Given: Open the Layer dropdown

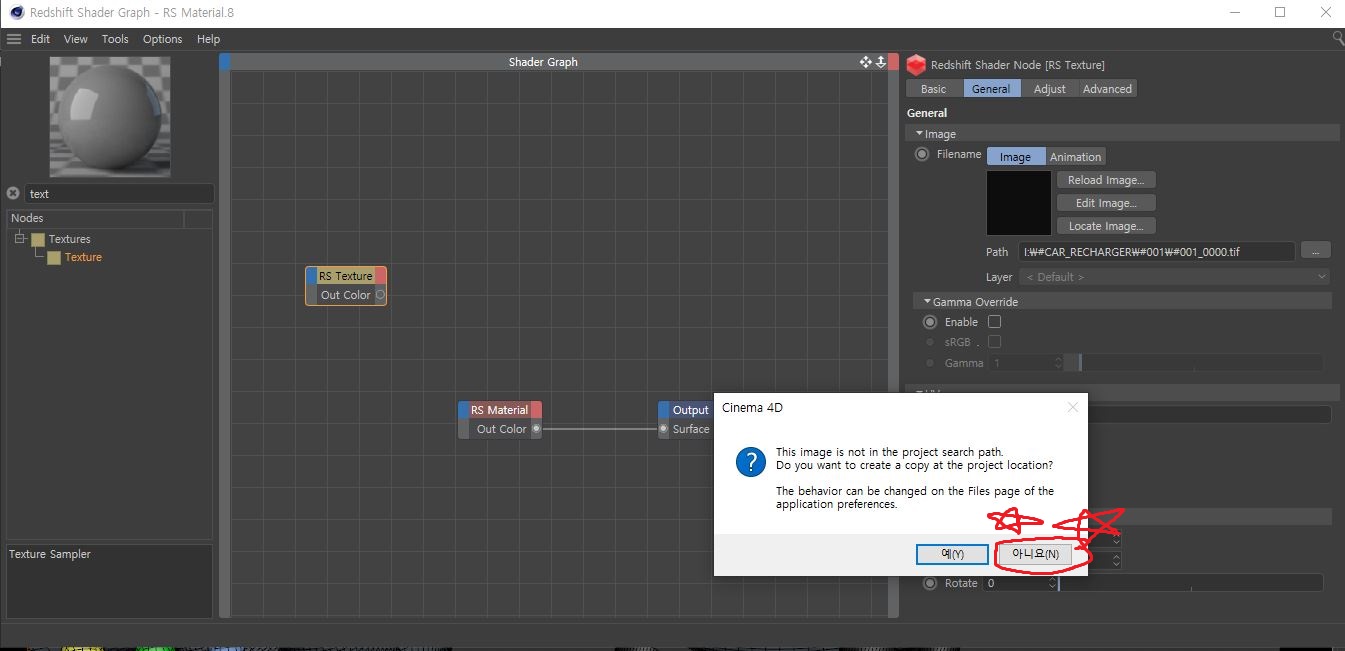Looking at the screenshot, I should tap(1173, 277).
